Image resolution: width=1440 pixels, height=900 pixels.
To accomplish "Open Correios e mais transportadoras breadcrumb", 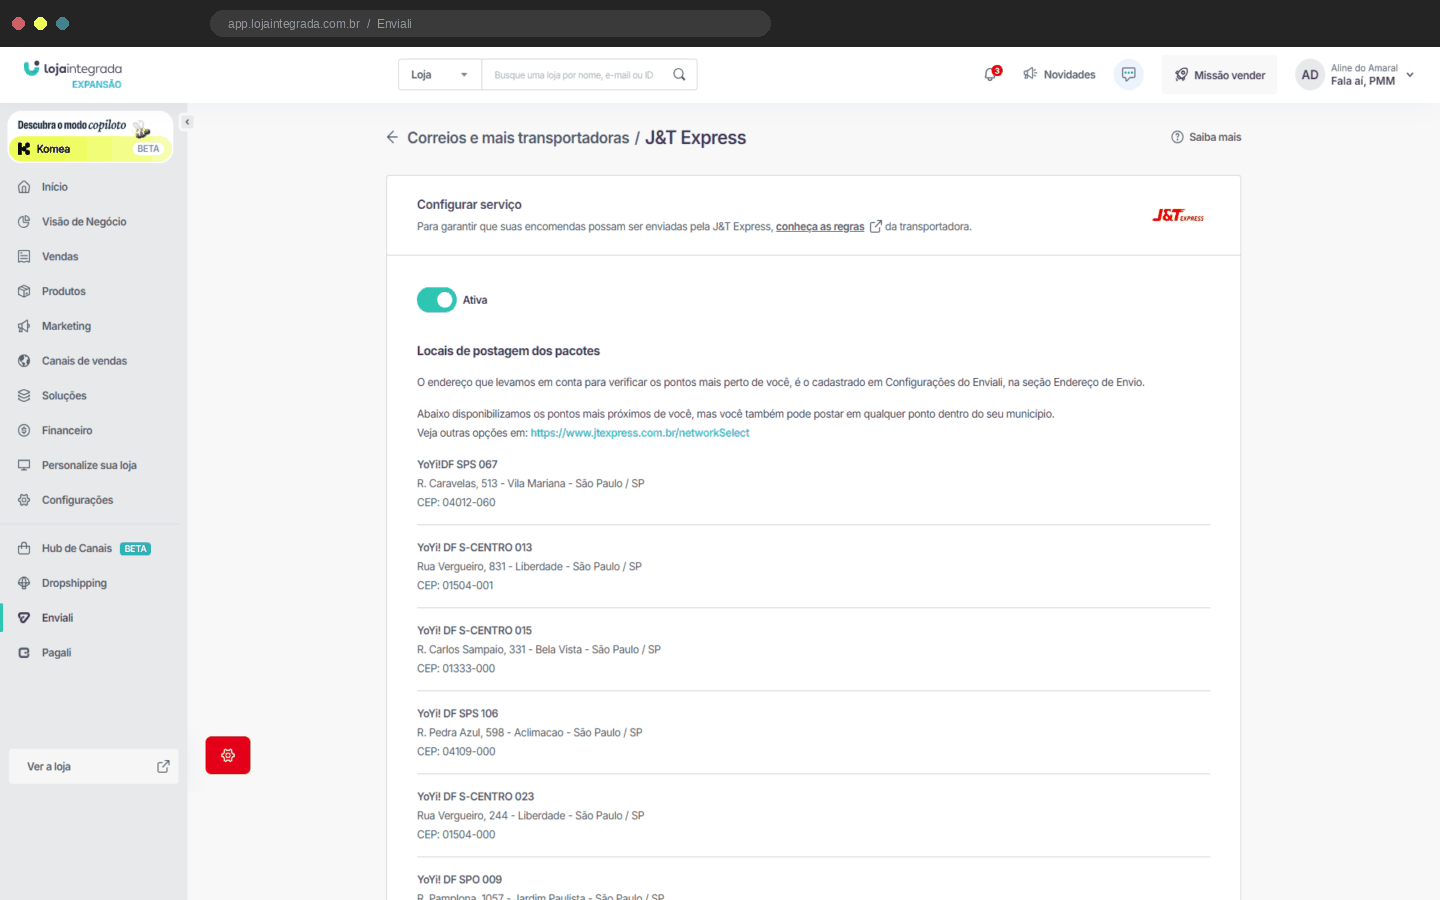I will click(518, 138).
